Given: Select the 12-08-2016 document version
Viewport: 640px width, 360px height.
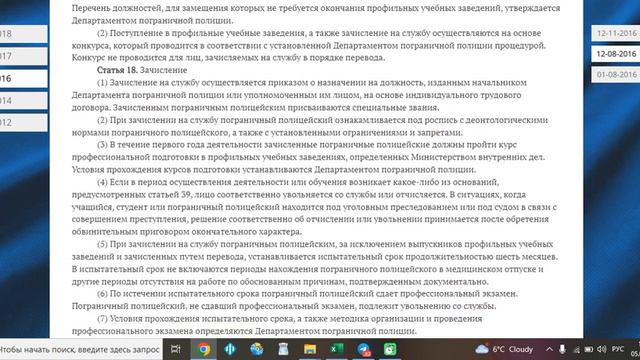Looking at the screenshot, I should 616,54.
